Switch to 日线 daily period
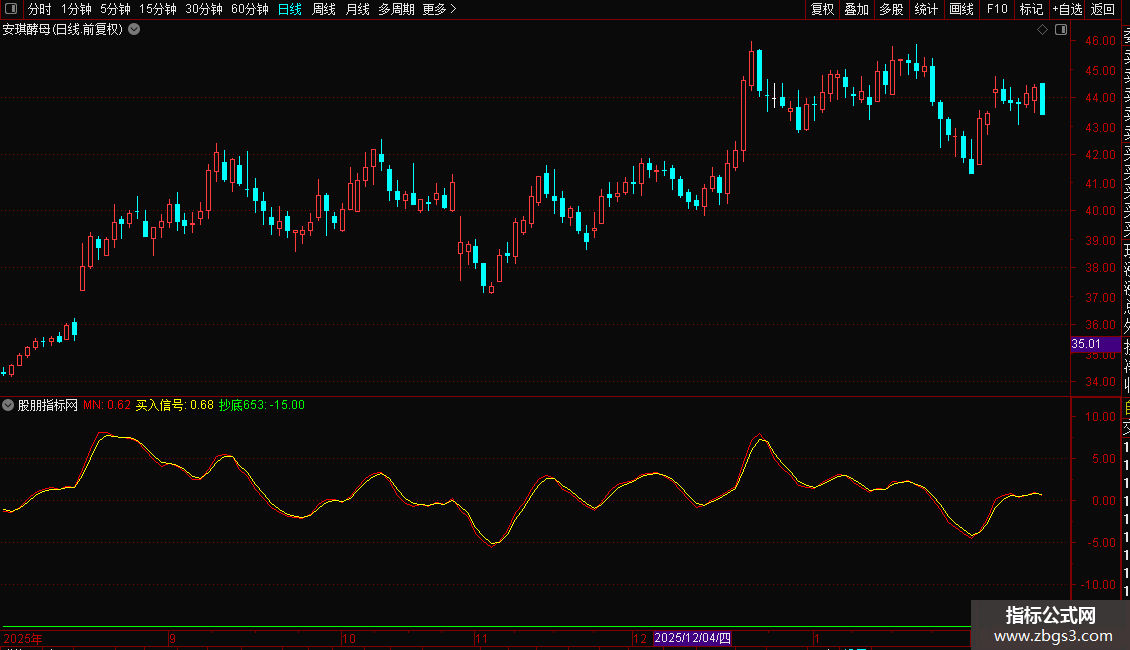This screenshot has width=1130, height=650. [x=290, y=9]
